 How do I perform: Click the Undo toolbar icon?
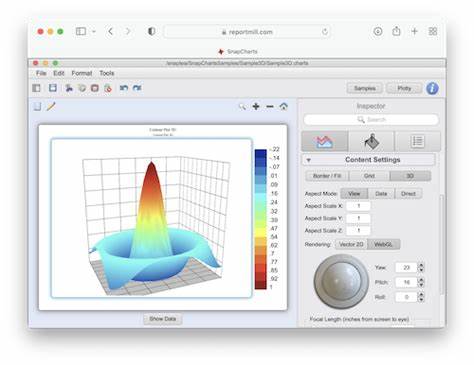pyautogui.click(x=124, y=88)
